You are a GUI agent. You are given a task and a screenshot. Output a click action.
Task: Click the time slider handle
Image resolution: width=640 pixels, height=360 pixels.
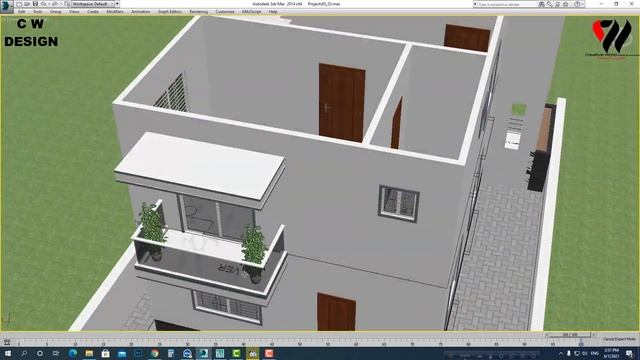[x=569, y=335]
